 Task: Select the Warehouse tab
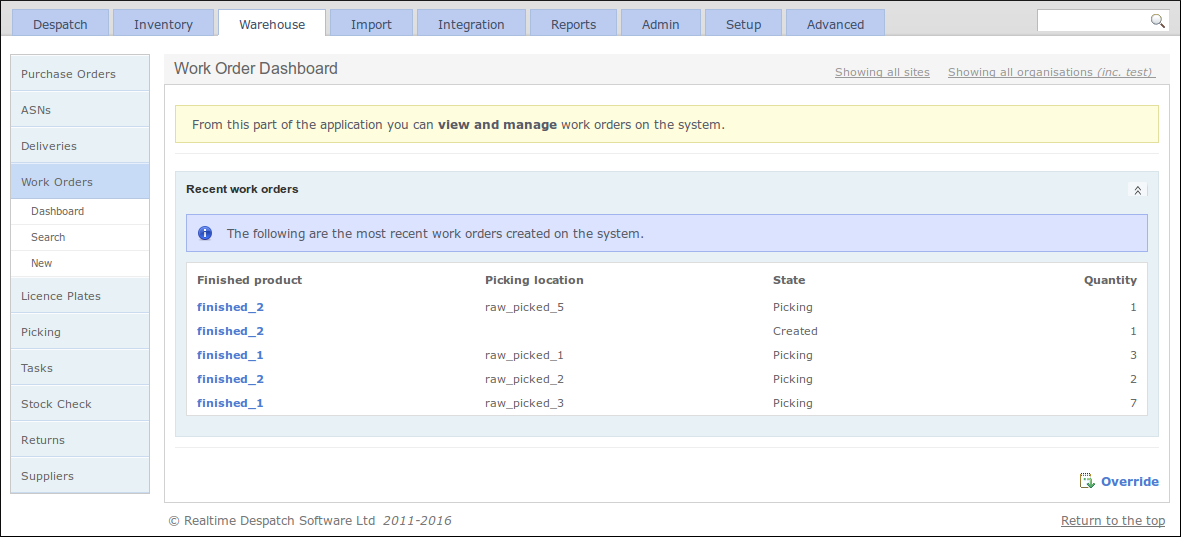pos(272,24)
